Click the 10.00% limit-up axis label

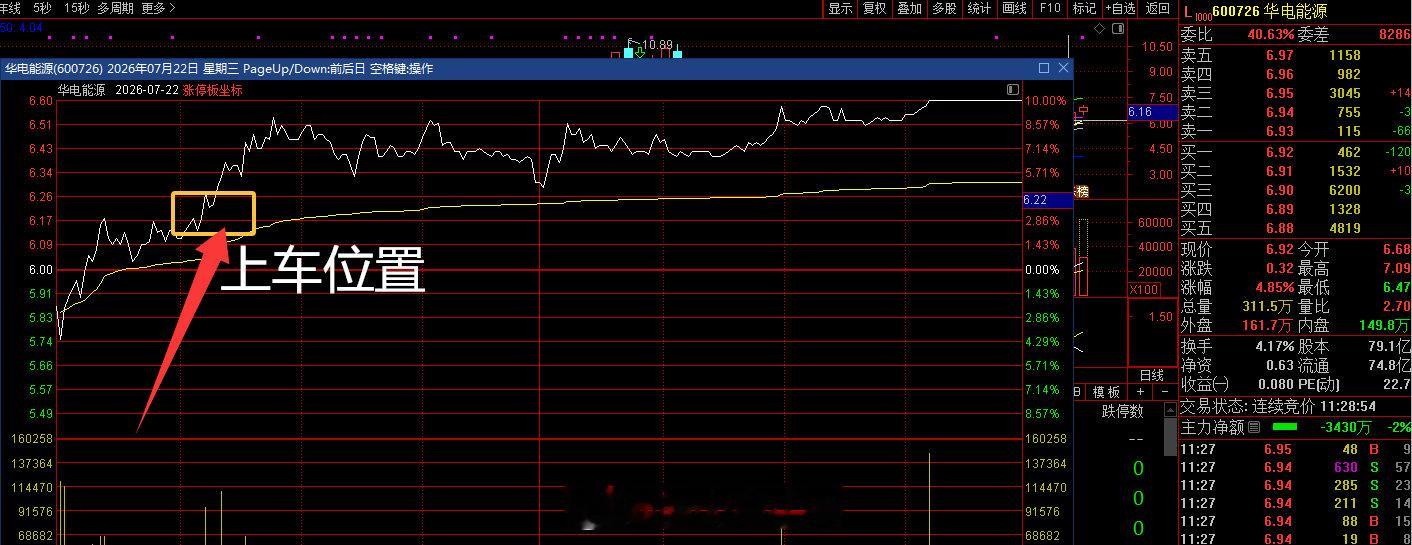point(1047,101)
